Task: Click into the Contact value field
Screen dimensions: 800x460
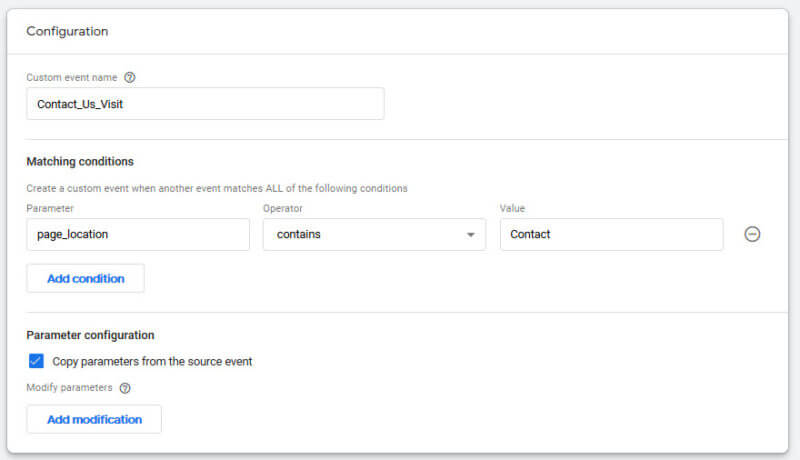Action: 611,235
